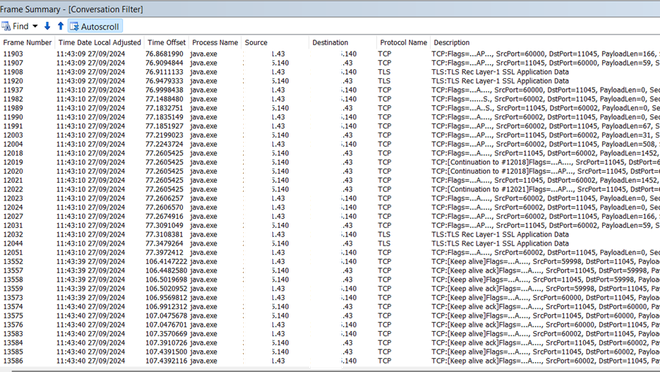Select frame number 13583
Image resolution: width=660 pixels, height=372 pixels.
coord(13,334)
